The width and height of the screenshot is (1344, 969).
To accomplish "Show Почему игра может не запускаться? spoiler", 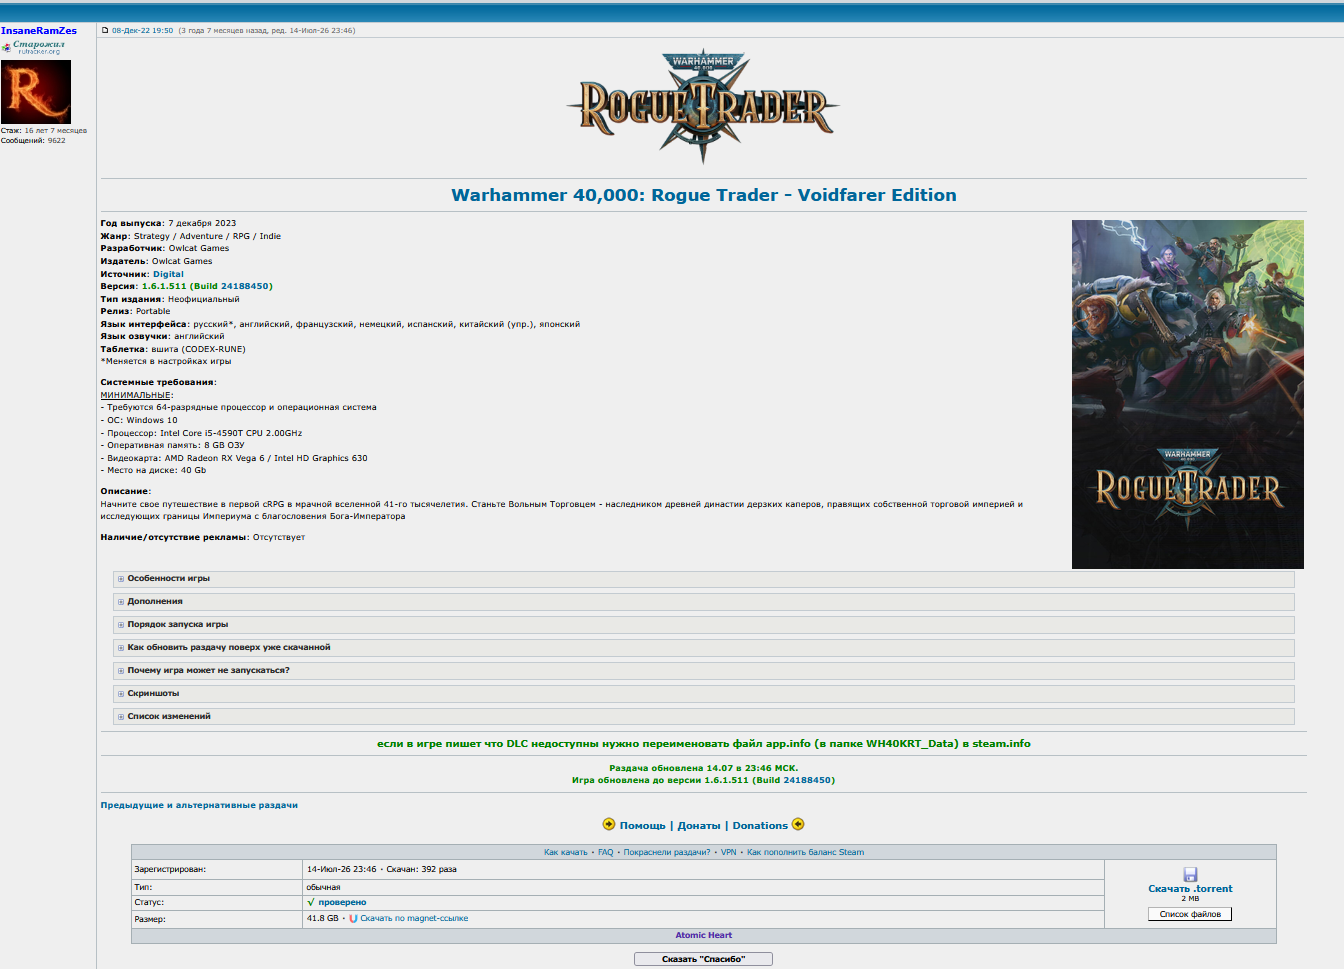I will [x=704, y=671].
